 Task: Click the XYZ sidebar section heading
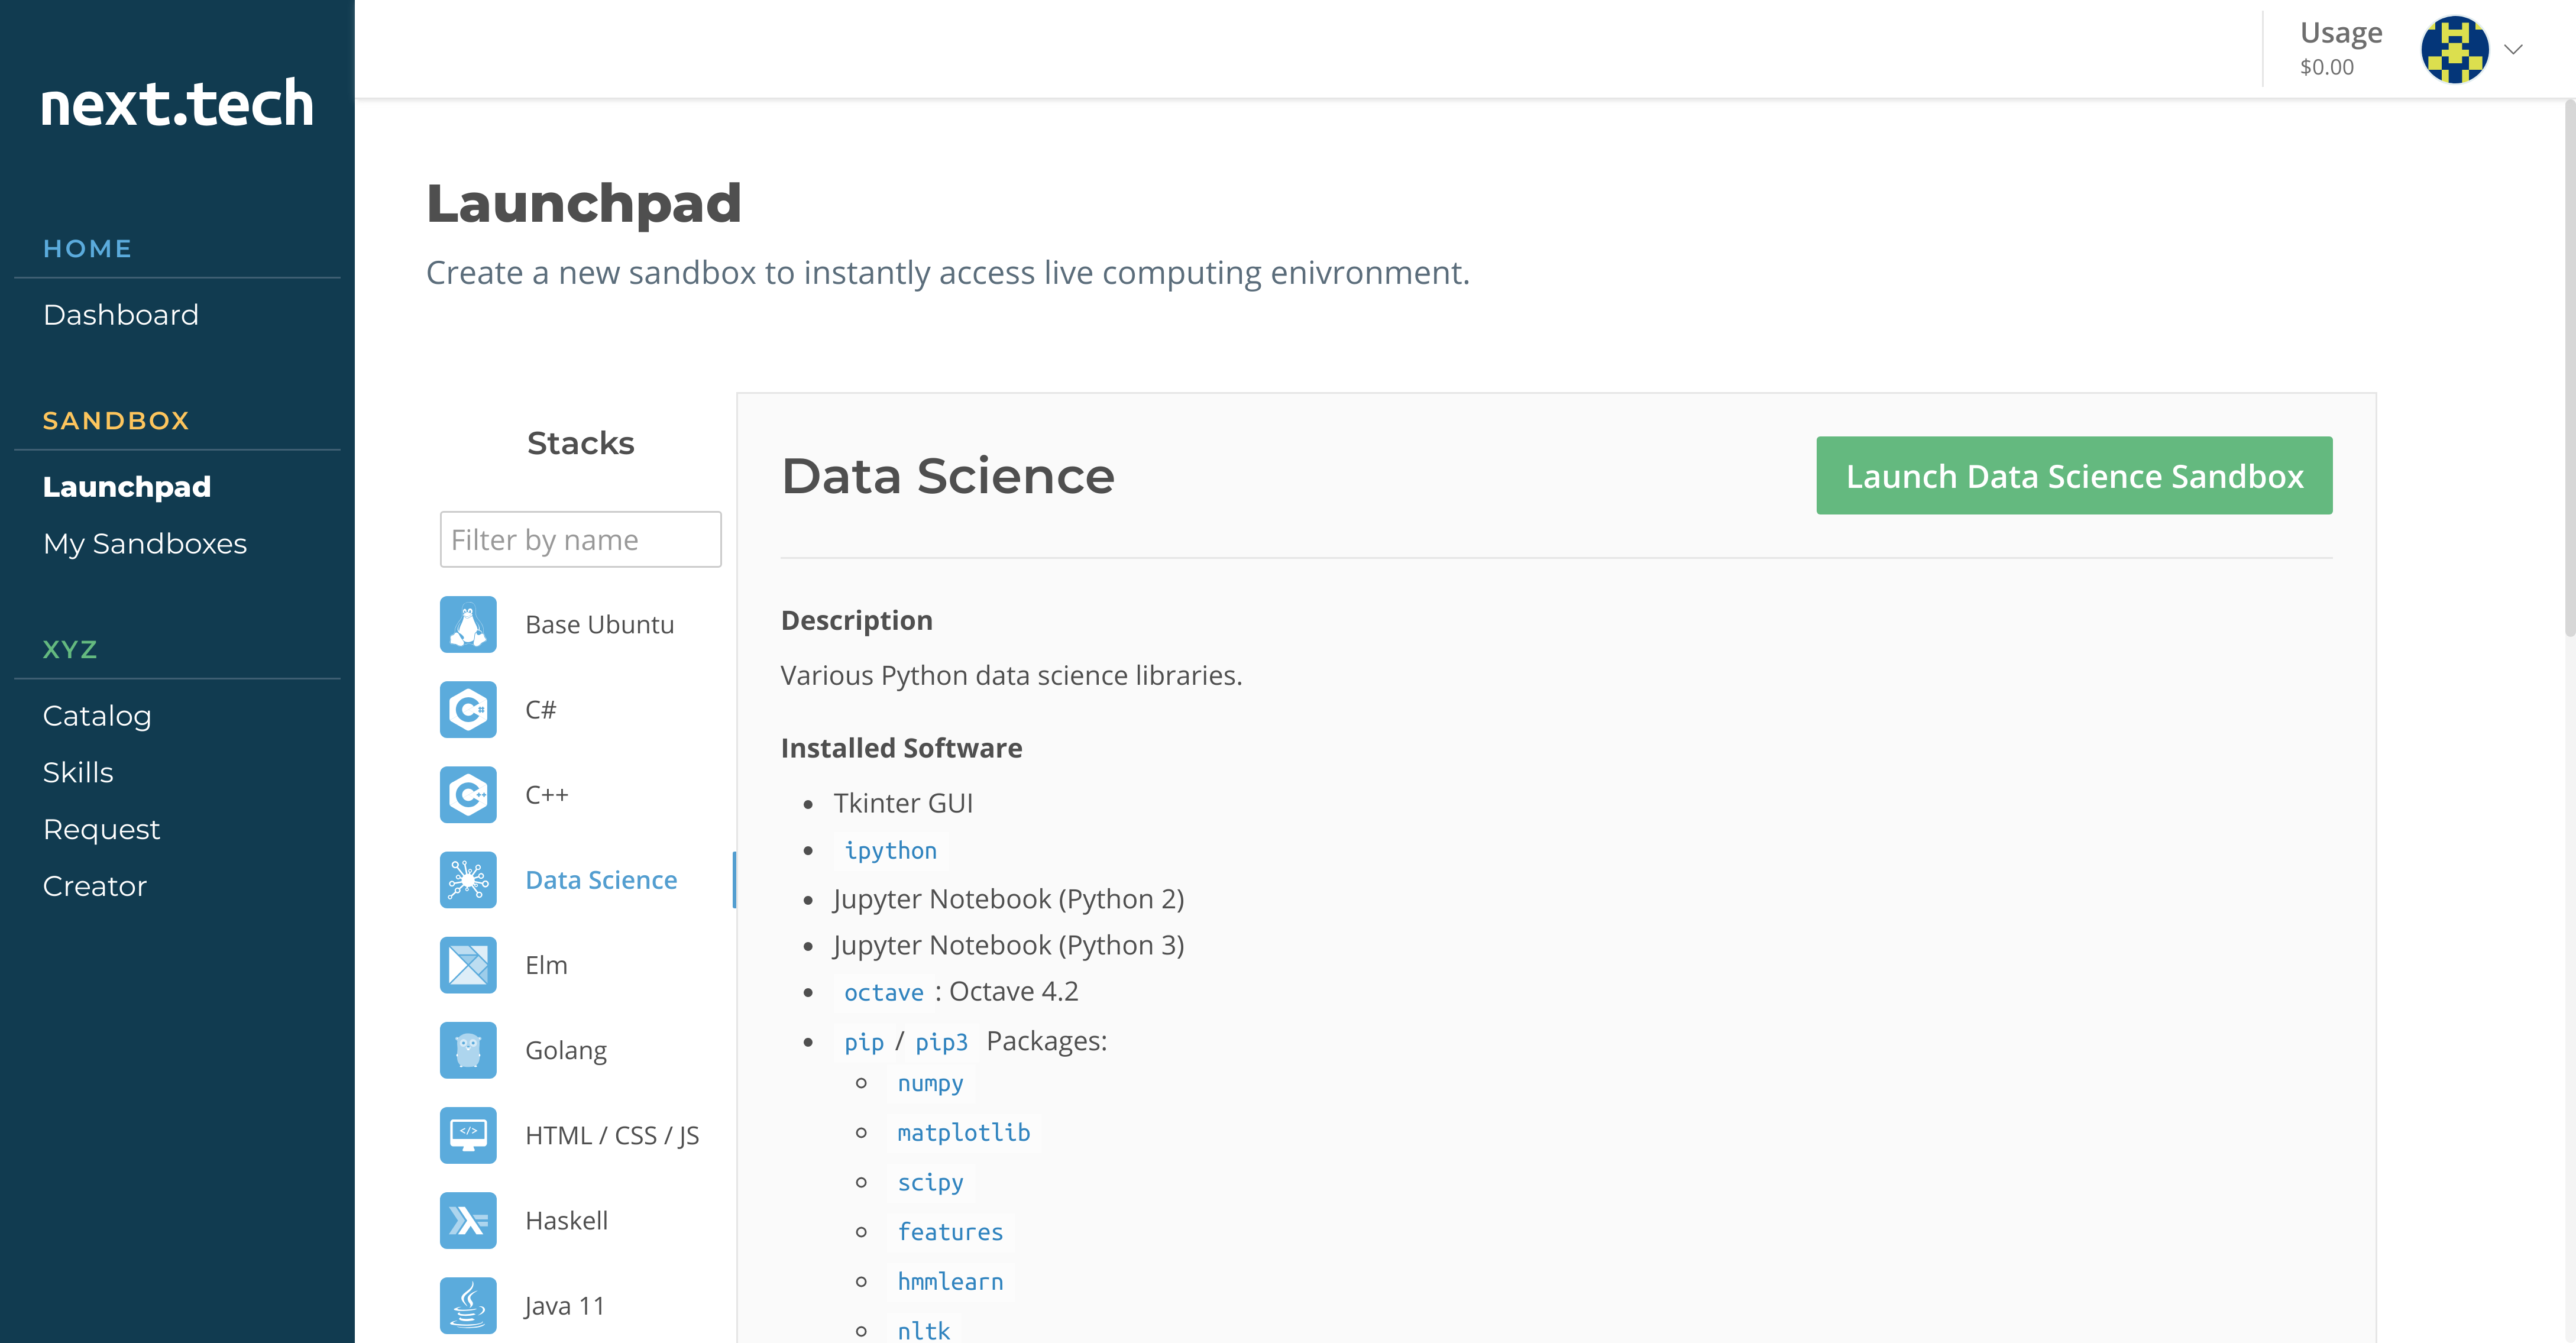click(70, 650)
